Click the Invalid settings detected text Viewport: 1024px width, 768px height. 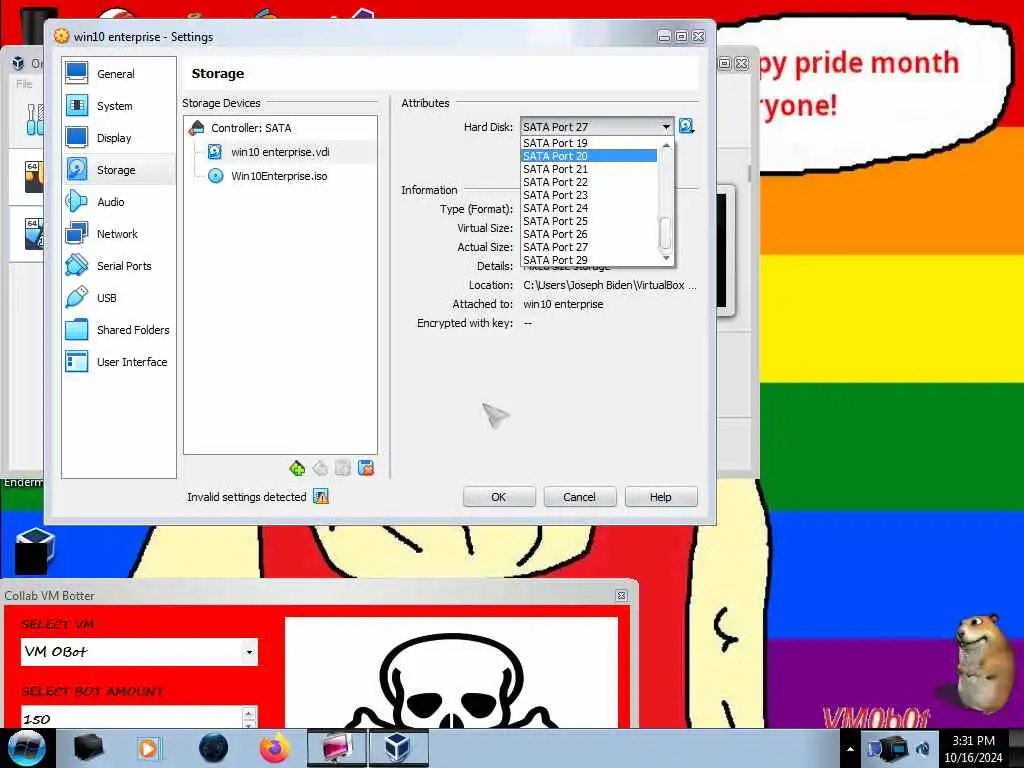[x=247, y=497]
